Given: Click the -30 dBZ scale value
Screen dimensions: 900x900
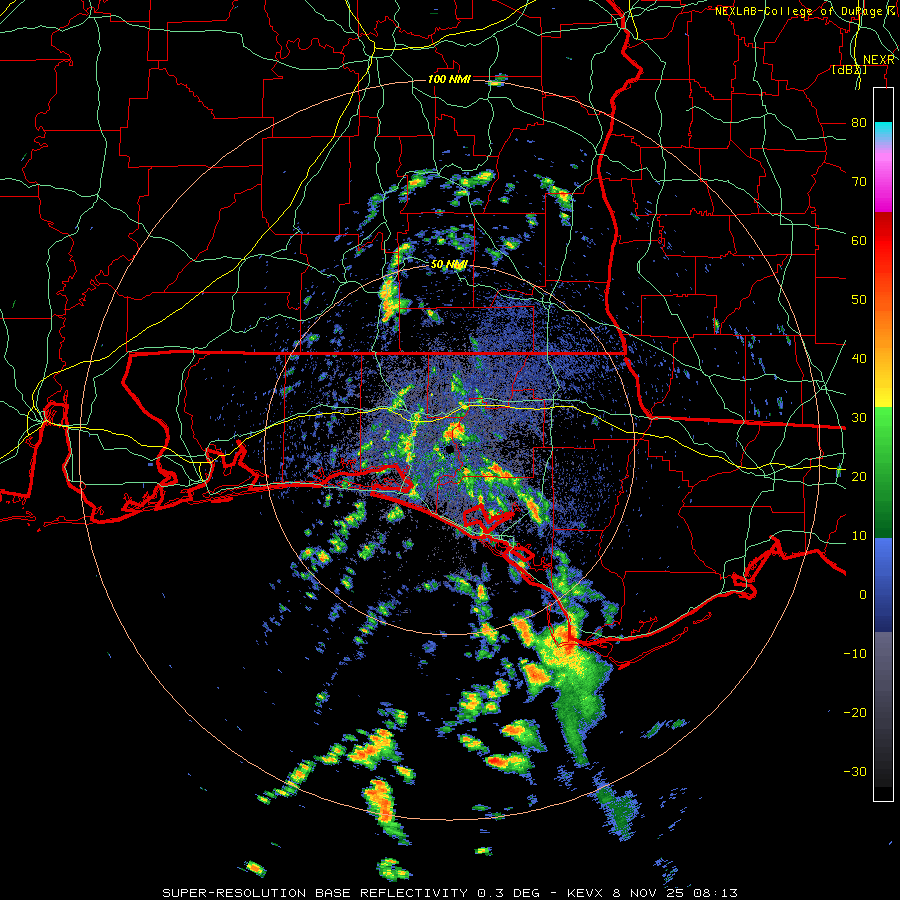Looking at the screenshot, I should pyautogui.click(x=855, y=771).
